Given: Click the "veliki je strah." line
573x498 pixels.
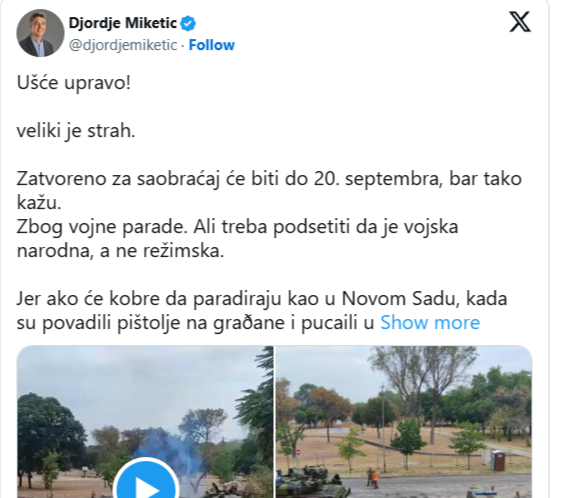Looking at the screenshot, I should coord(76,131).
